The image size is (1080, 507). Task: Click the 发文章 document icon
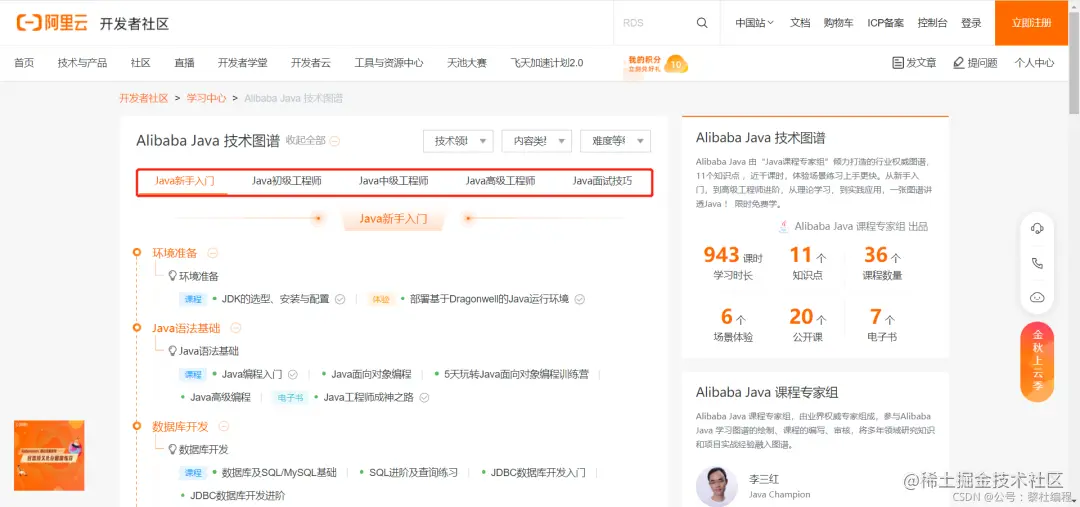pyautogui.click(x=897, y=63)
